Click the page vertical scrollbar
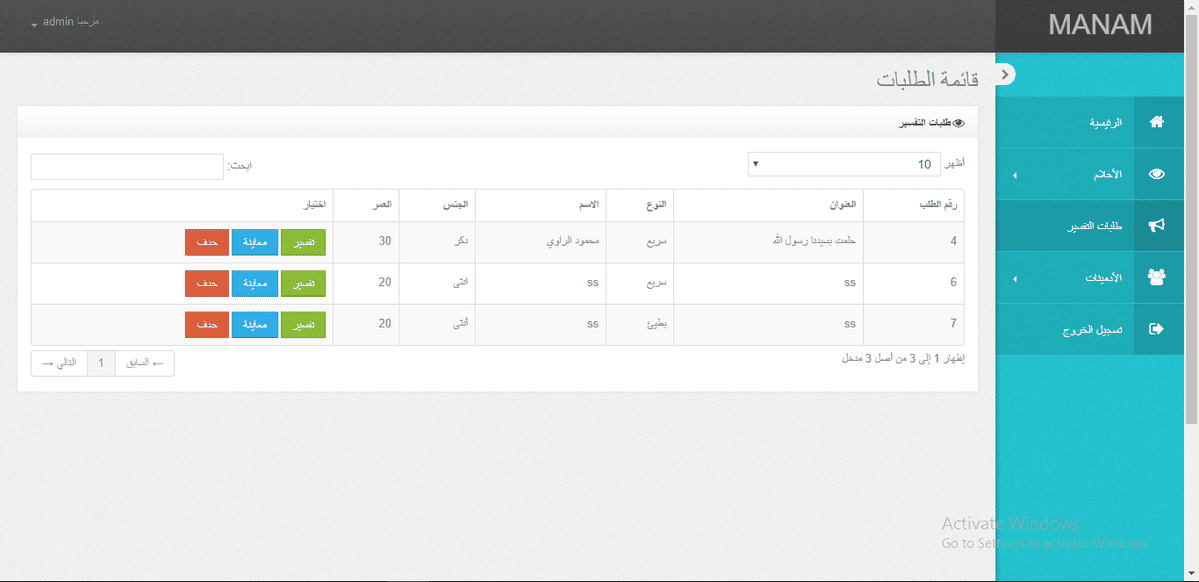Screen dimensions: 1199x582 click(1192, 218)
